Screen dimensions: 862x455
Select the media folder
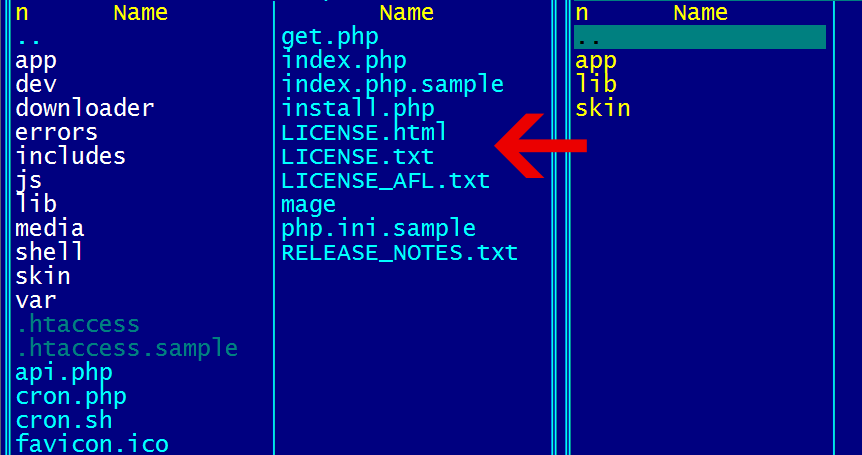49,228
